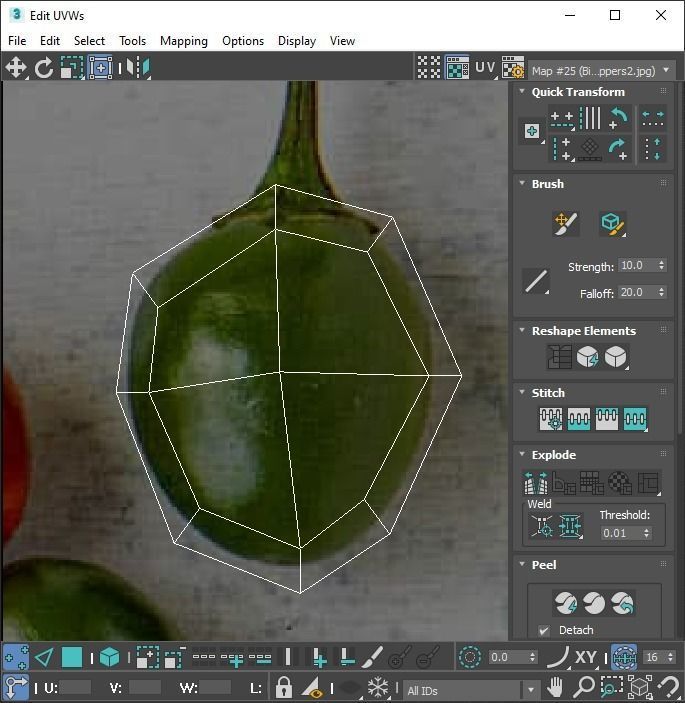
Task: Select the Move Selected Subobjects tool
Action: tap(16, 68)
